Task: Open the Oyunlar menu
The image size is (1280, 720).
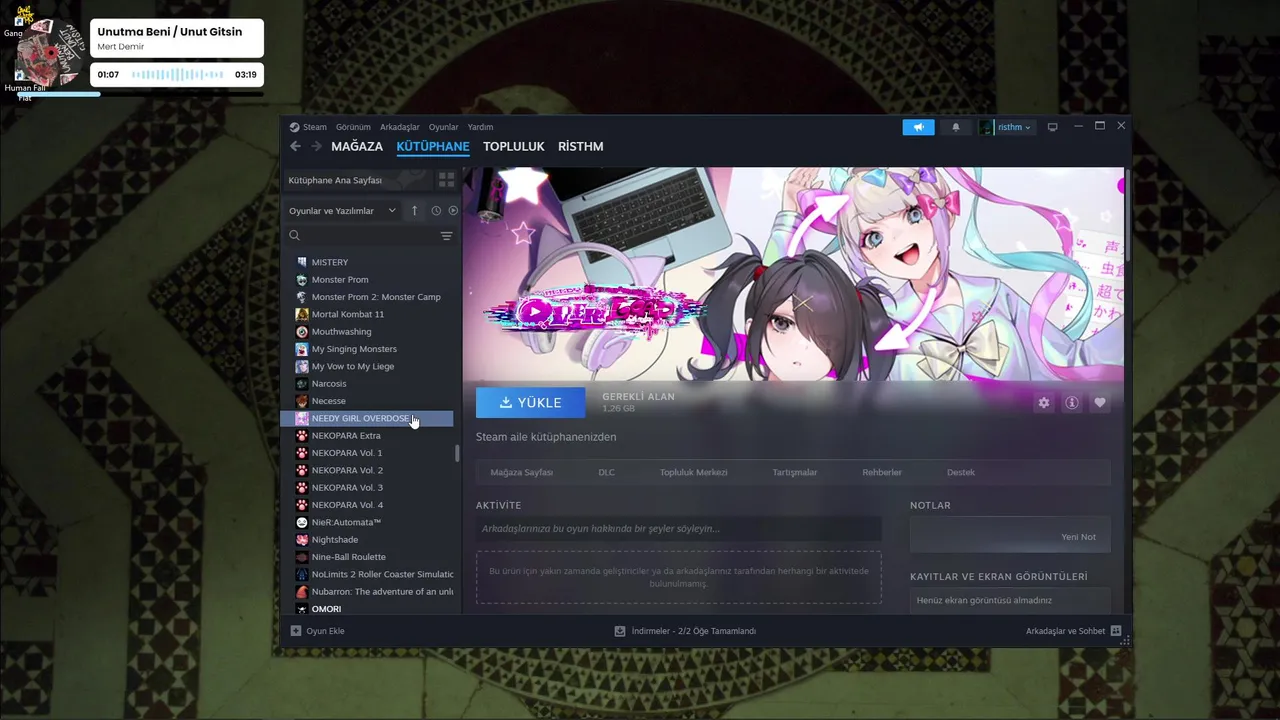Action: 443,127
